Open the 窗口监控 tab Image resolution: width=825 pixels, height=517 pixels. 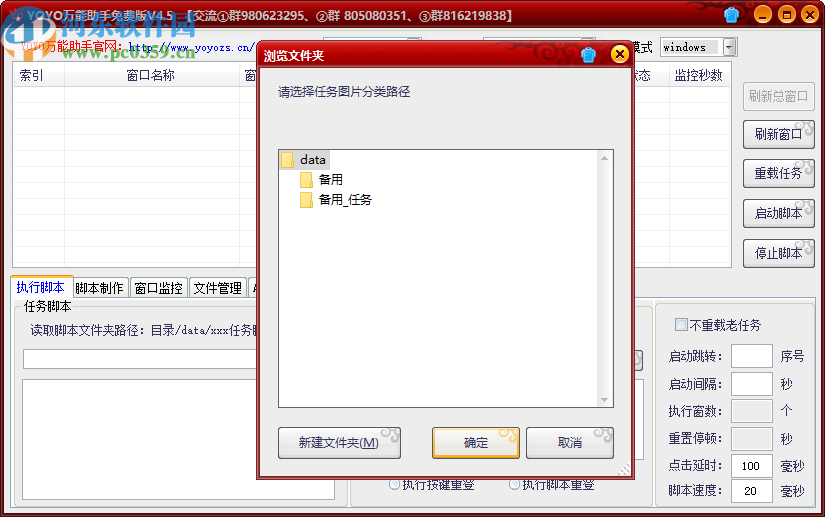pyautogui.click(x=158, y=288)
